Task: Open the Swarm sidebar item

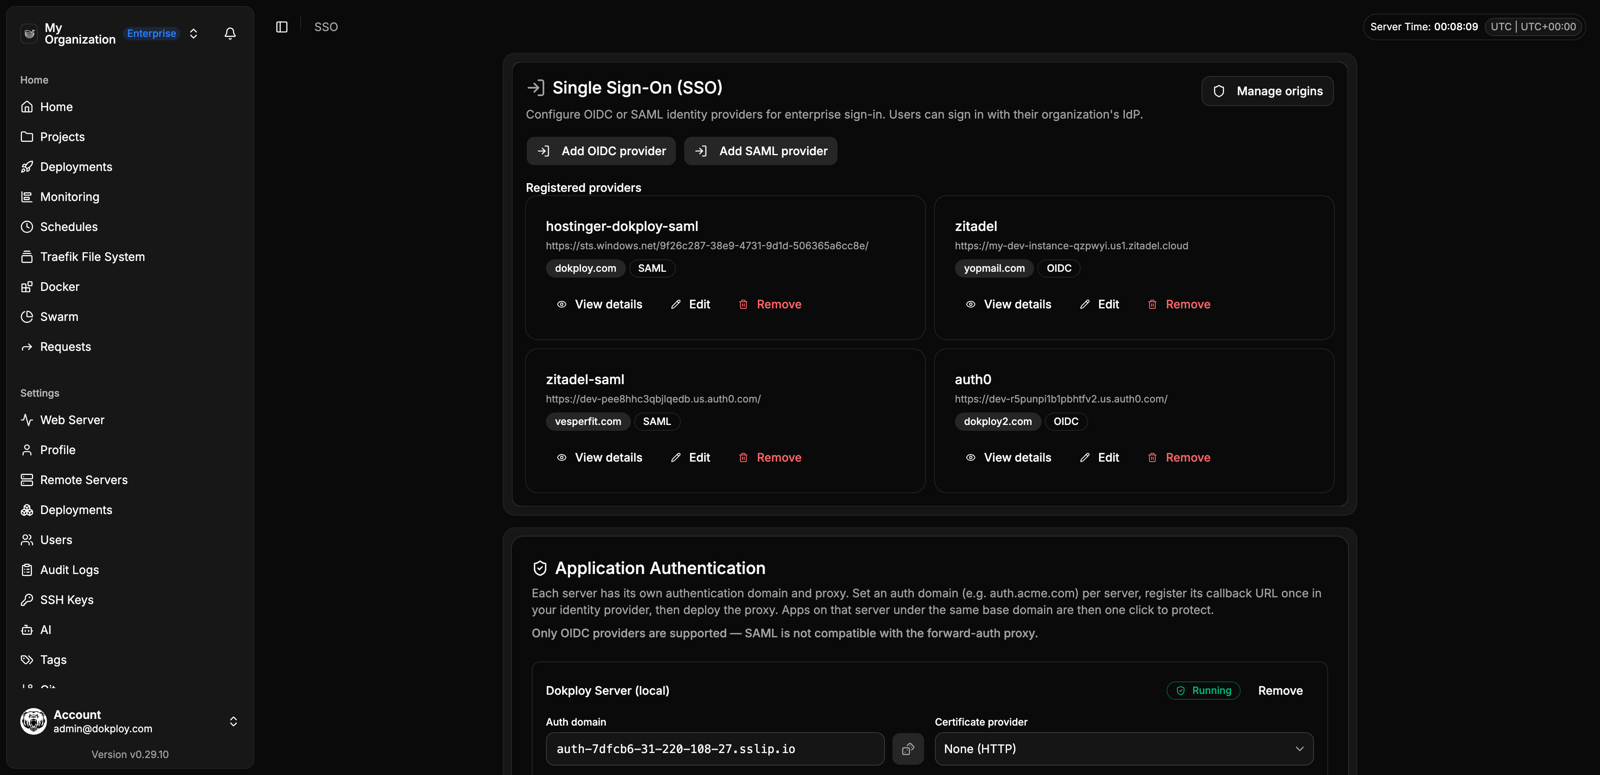Action: click(130, 317)
